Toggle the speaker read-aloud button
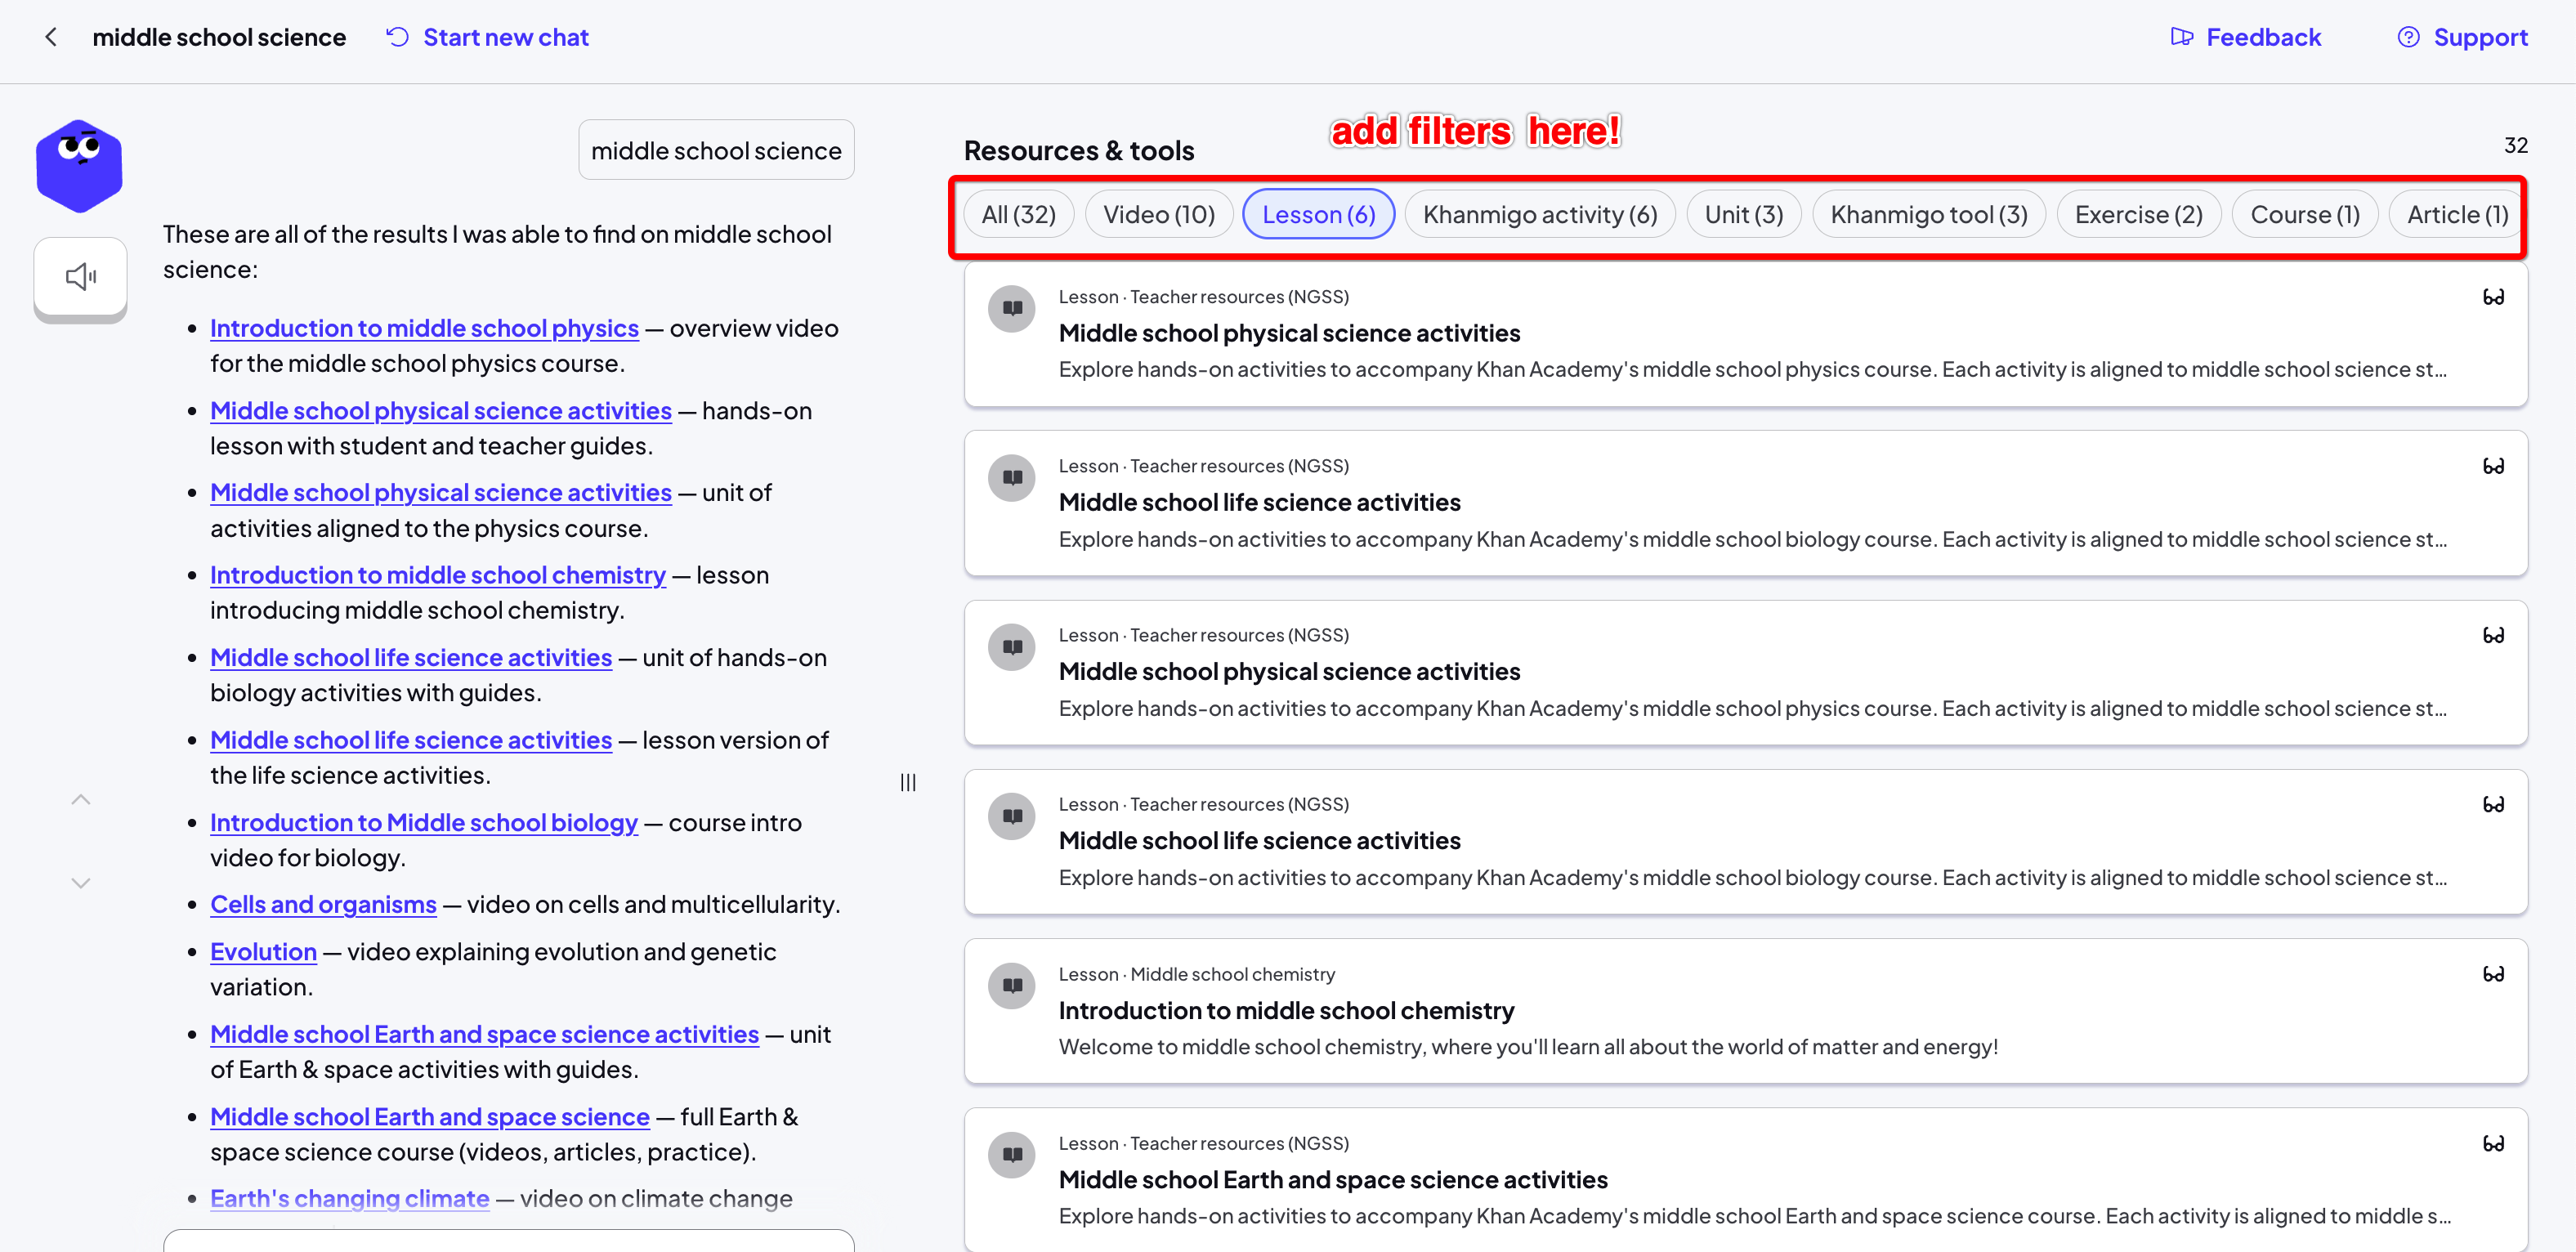2576x1252 pixels. tap(80, 276)
